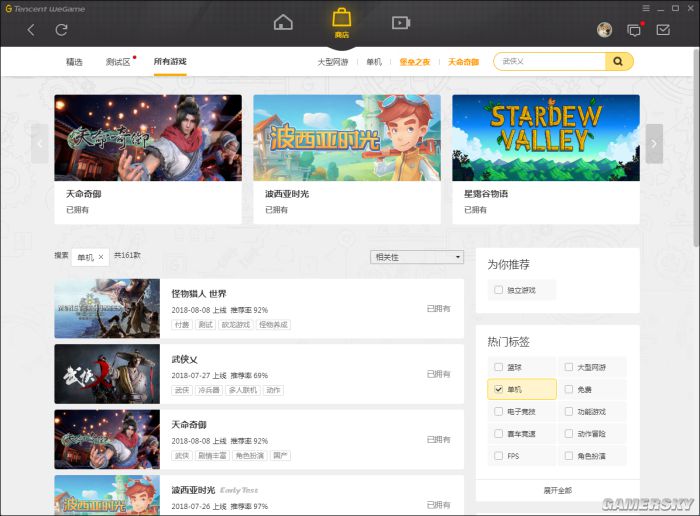Viewport: 700px width, 516px height.
Task: Open the Store (商店) bag icon
Action: (x=342, y=19)
